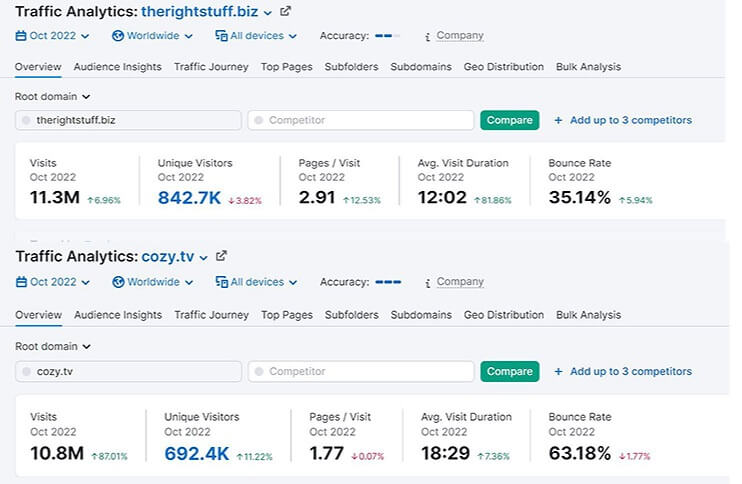Viewport: 742px width, 484px height.
Task: Click 63.18% bounce rate value
Action: [x=580, y=453]
